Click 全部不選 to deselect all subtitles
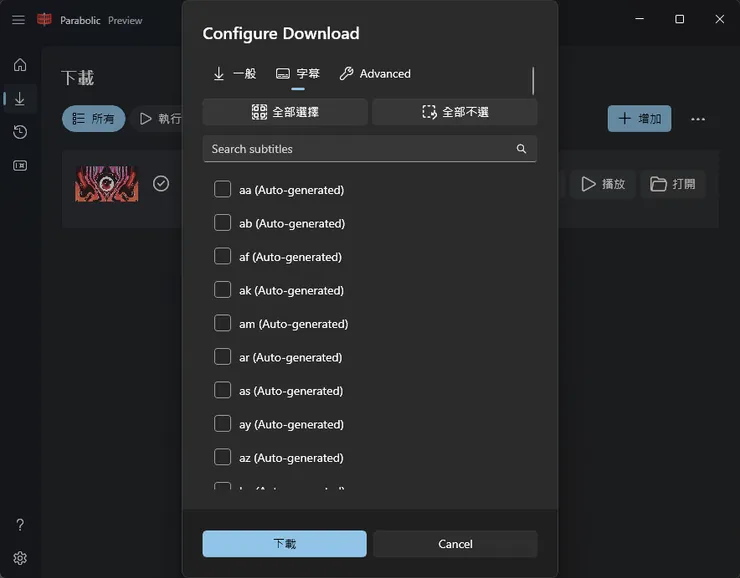 (455, 112)
